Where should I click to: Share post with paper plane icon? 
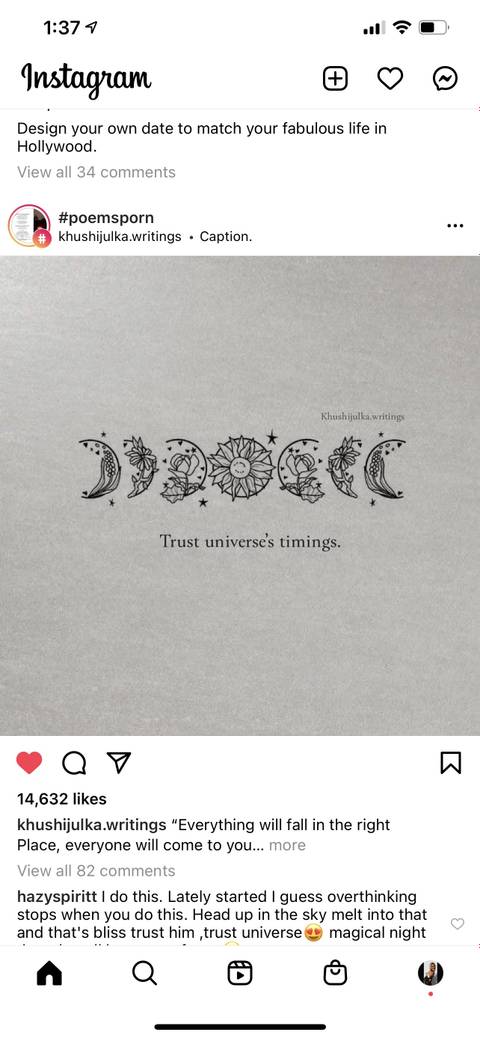119,763
